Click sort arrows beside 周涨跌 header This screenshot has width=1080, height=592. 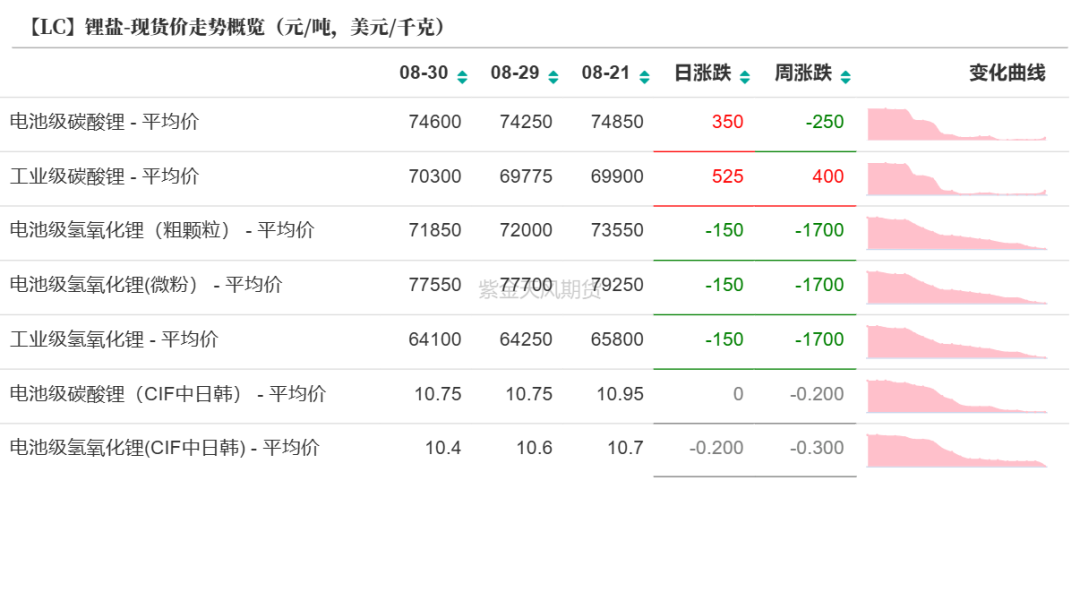click(x=845, y=76)
